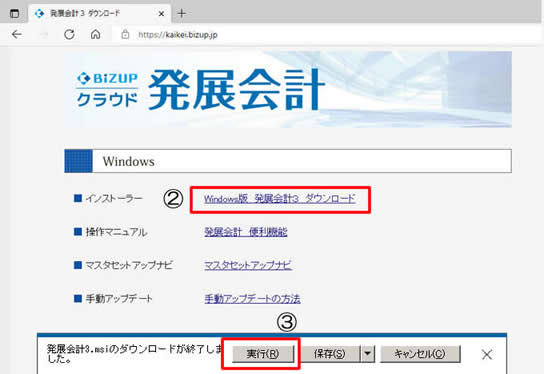
Task: Go to the browser home icon
Action: click(x=95, y=34)
